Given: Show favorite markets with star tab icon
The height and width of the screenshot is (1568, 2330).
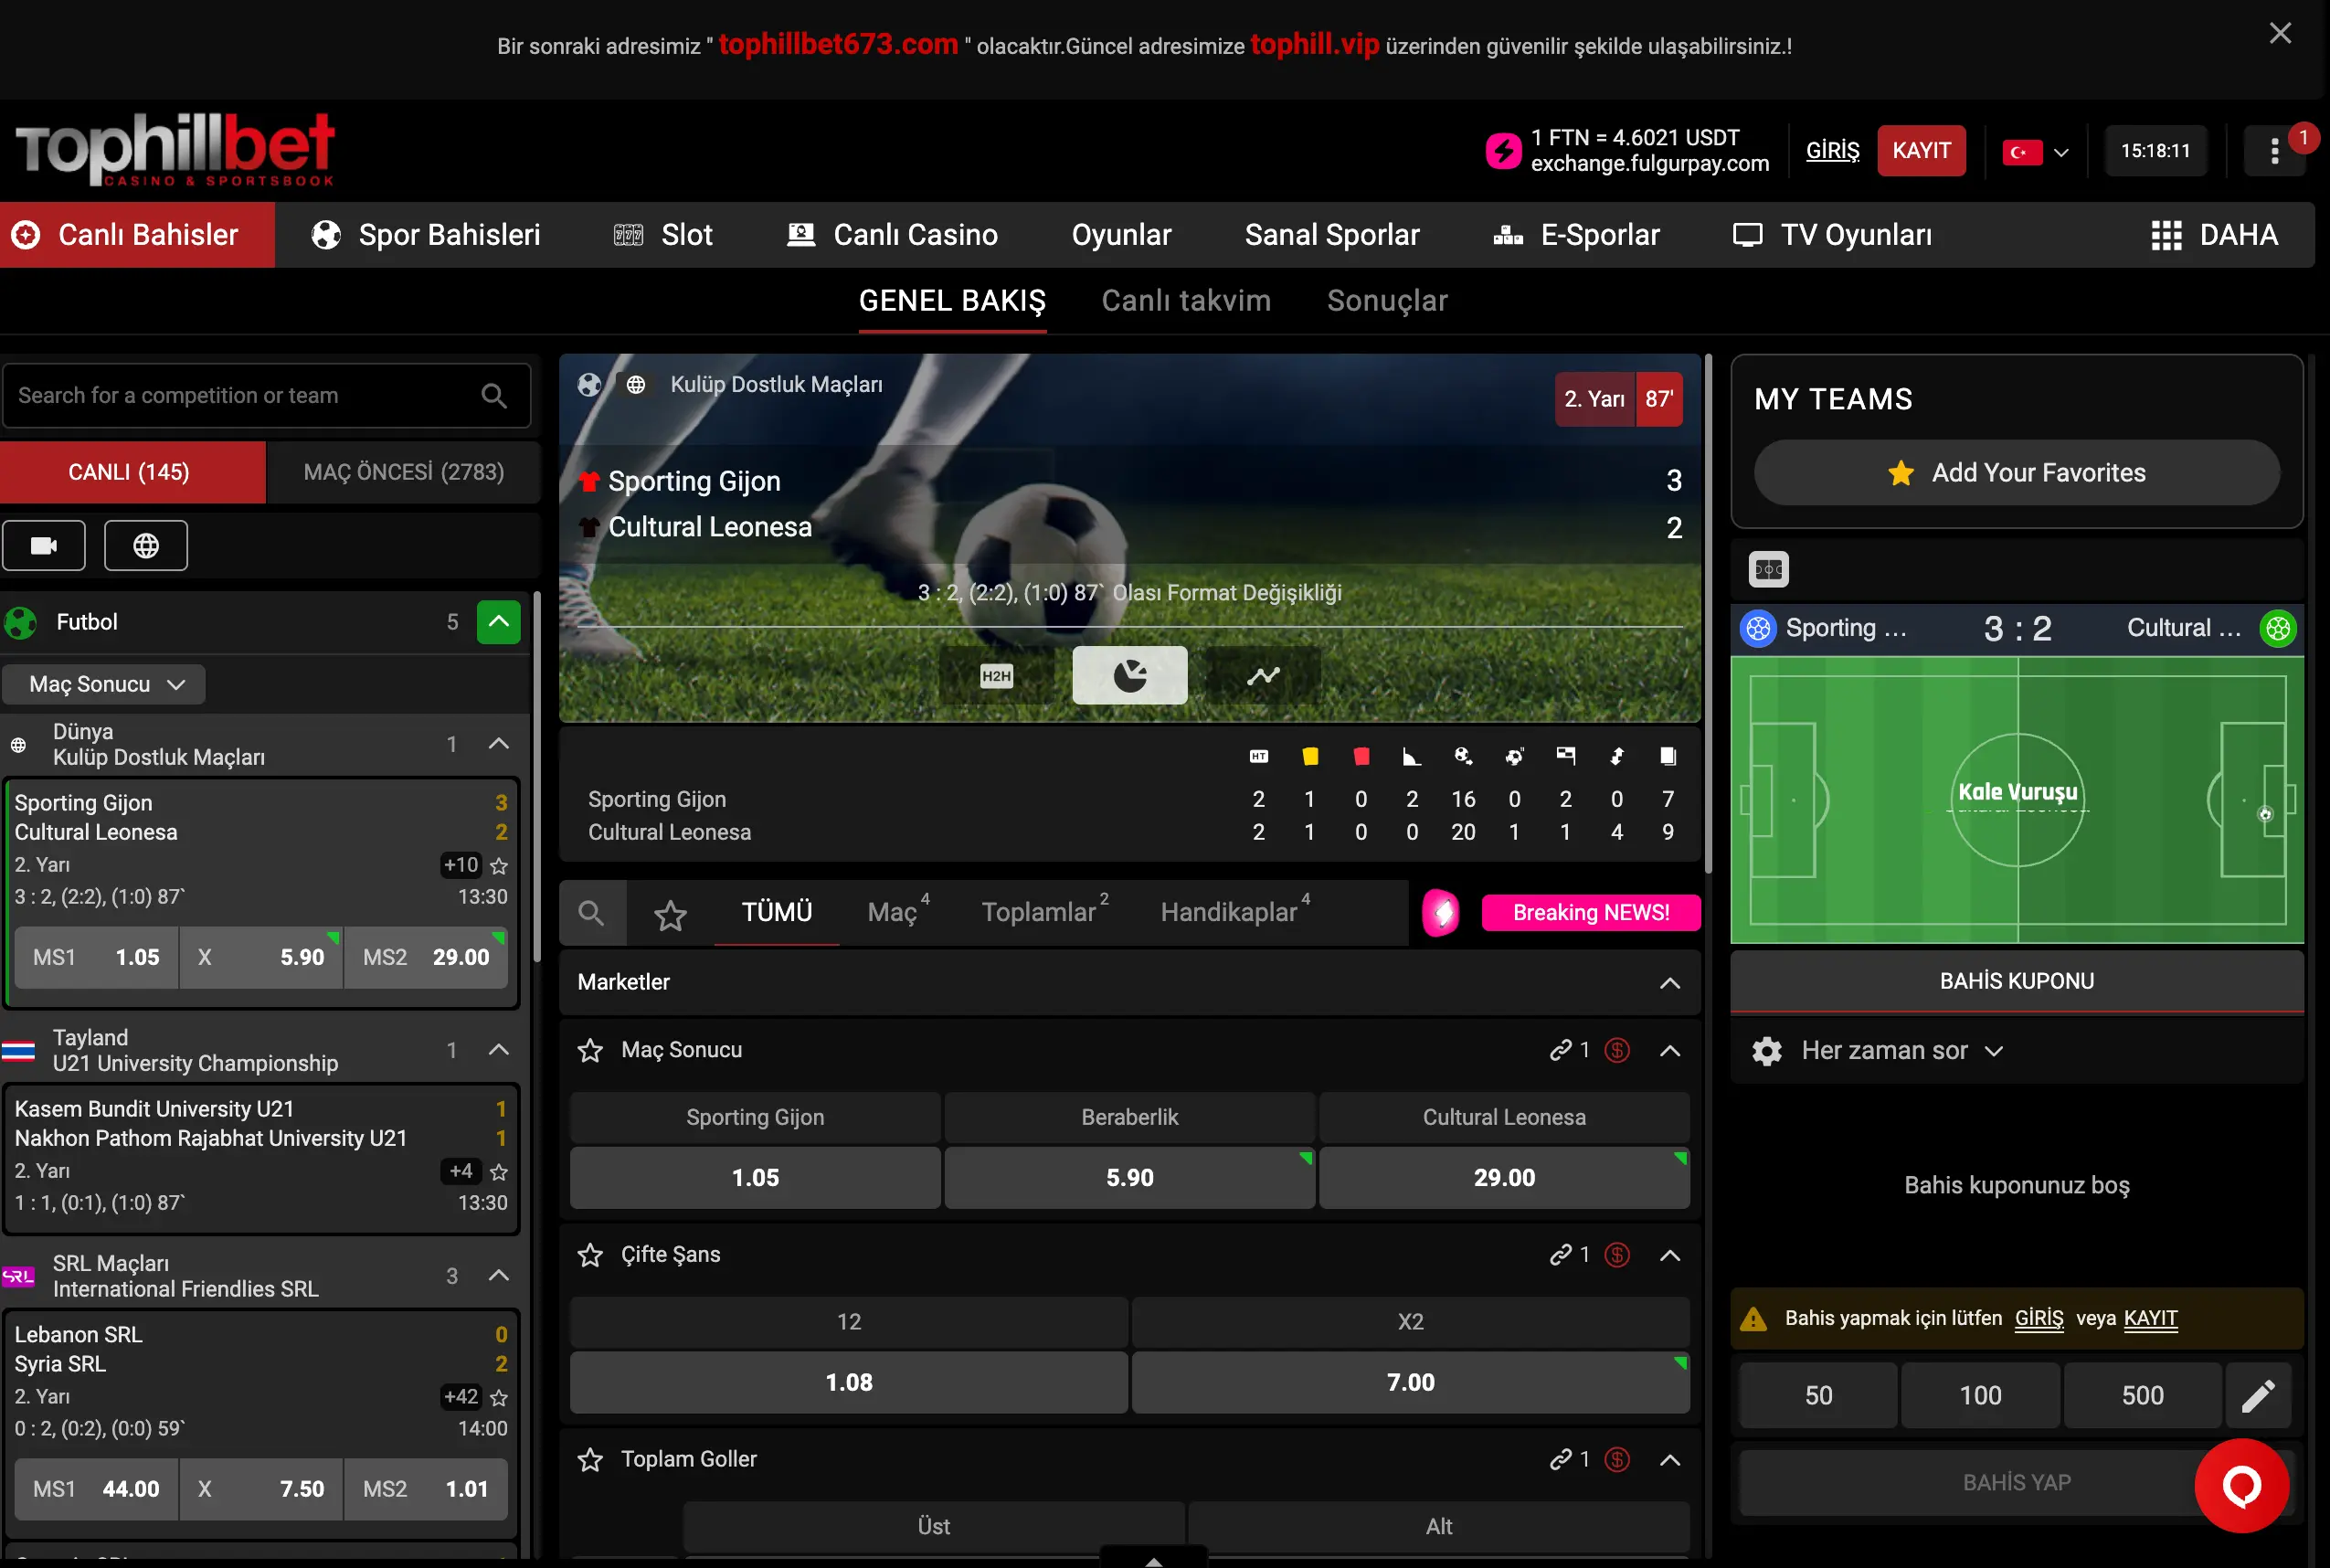Looking at the screenshot, I should point(670,915).
